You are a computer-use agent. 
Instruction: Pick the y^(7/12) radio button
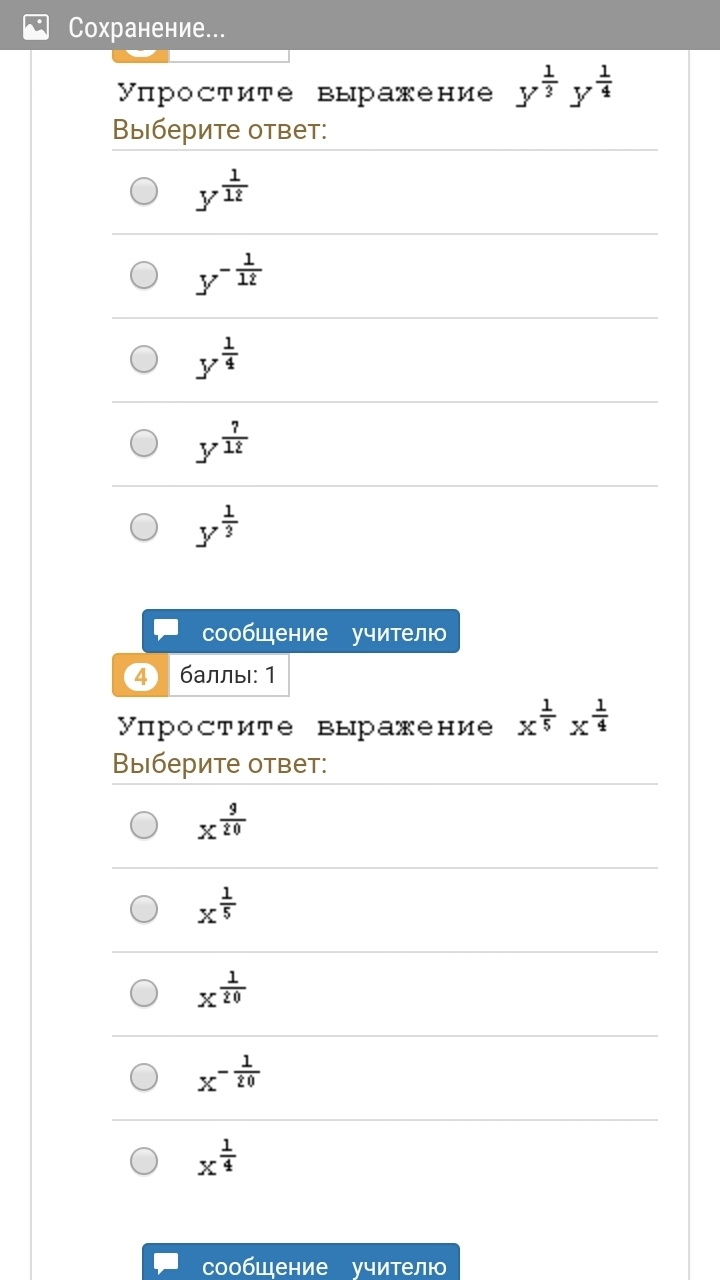[x=145, y=443]
